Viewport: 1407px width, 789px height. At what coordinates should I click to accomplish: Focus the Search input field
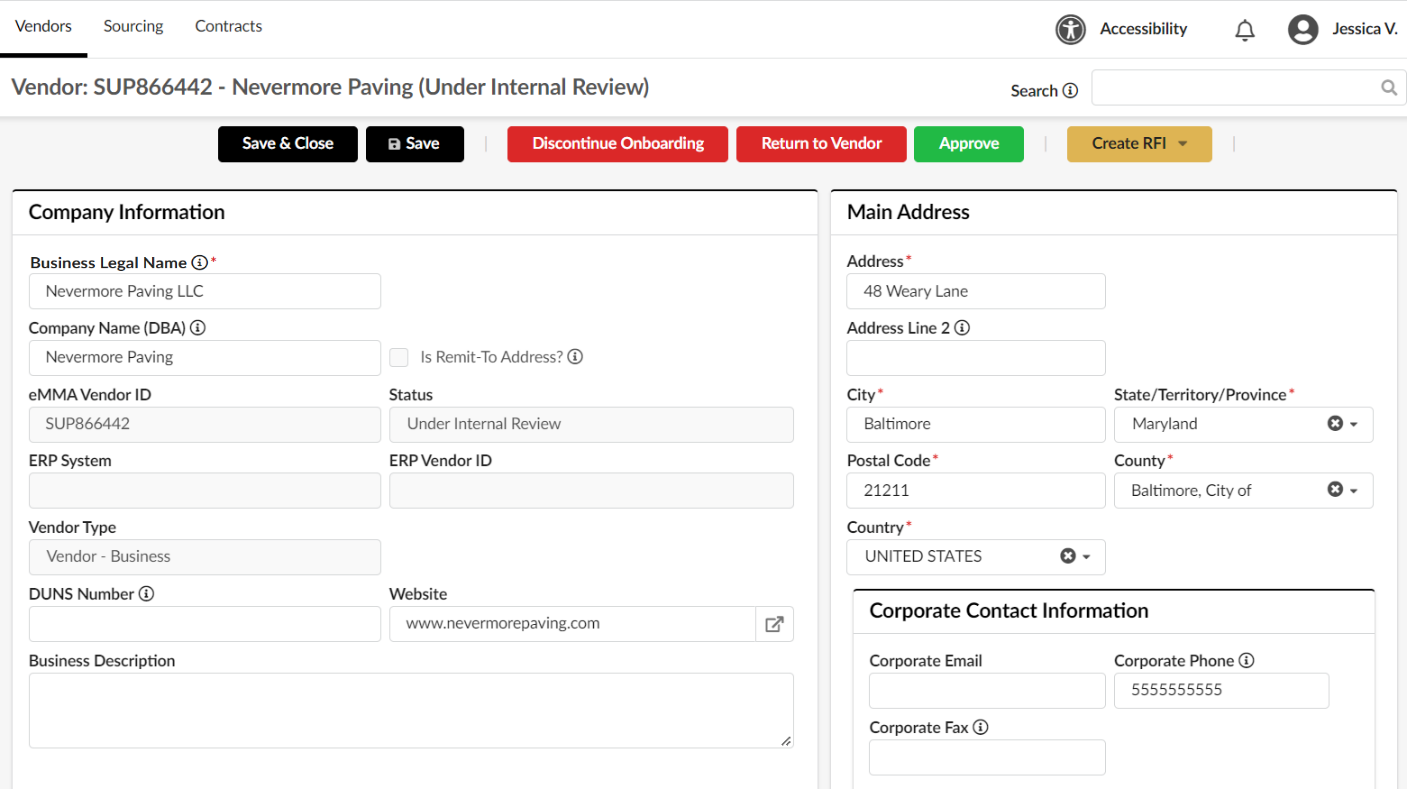(1249, 88)
